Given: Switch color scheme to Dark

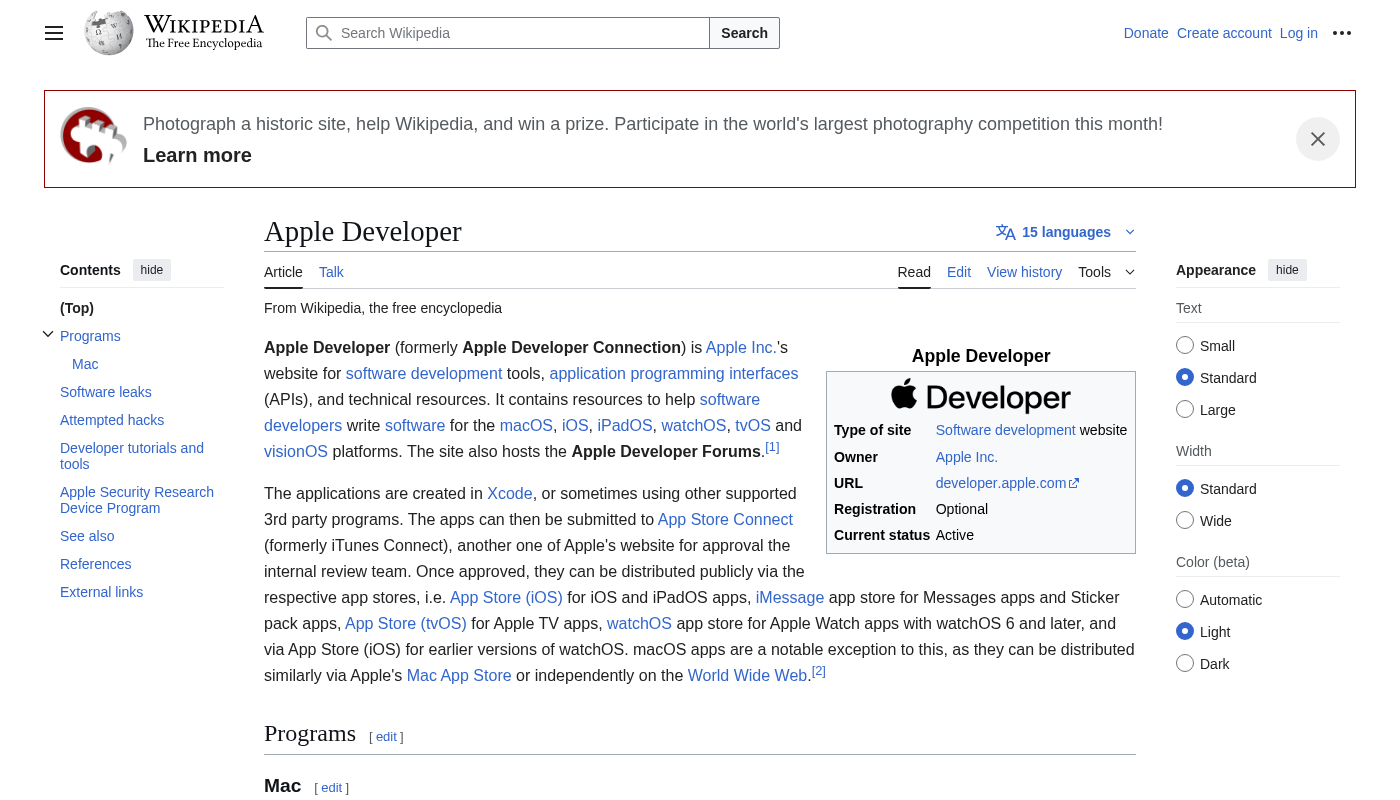Looking at the screenshot, I should [x=1185, y=663].
